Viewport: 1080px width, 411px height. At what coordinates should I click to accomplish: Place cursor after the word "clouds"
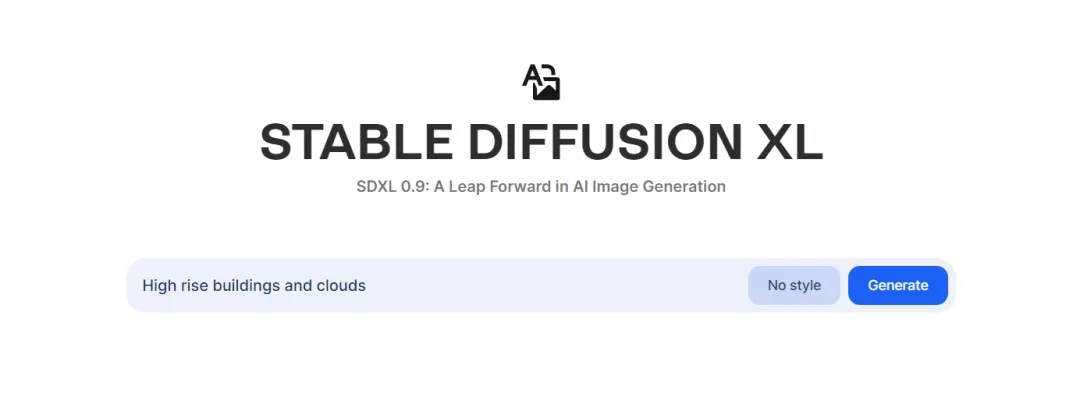point(367,285)
